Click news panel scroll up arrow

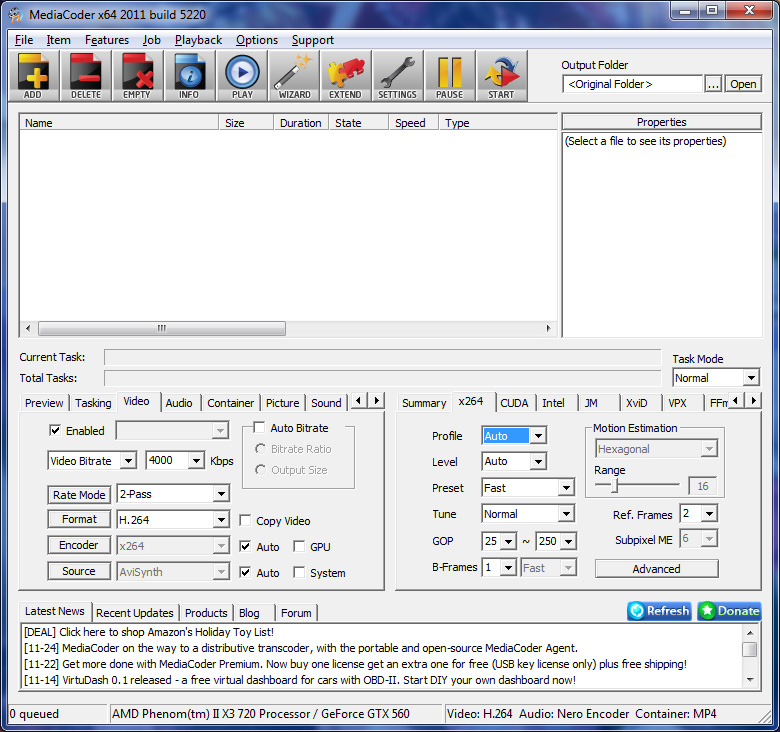coord(750,633)
